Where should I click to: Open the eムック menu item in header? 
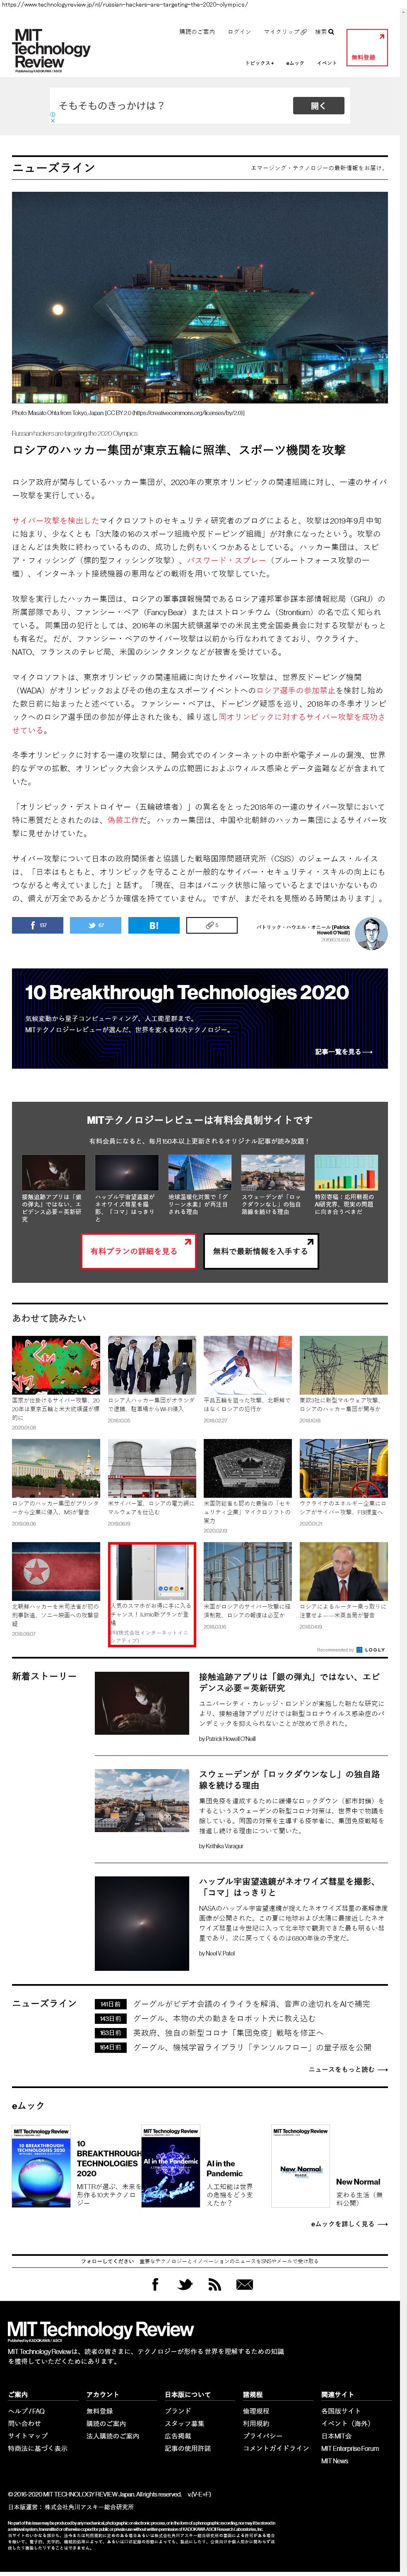point(295,63)
